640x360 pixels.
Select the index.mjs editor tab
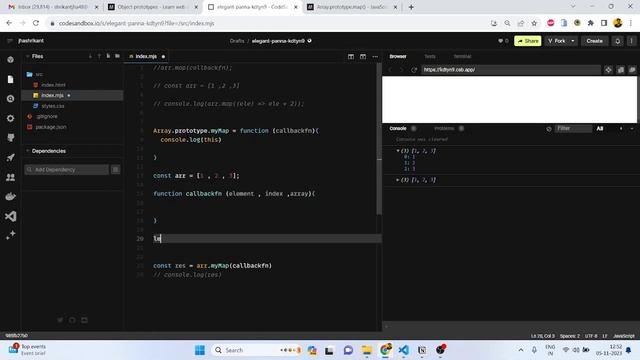(x=146, y=56)
